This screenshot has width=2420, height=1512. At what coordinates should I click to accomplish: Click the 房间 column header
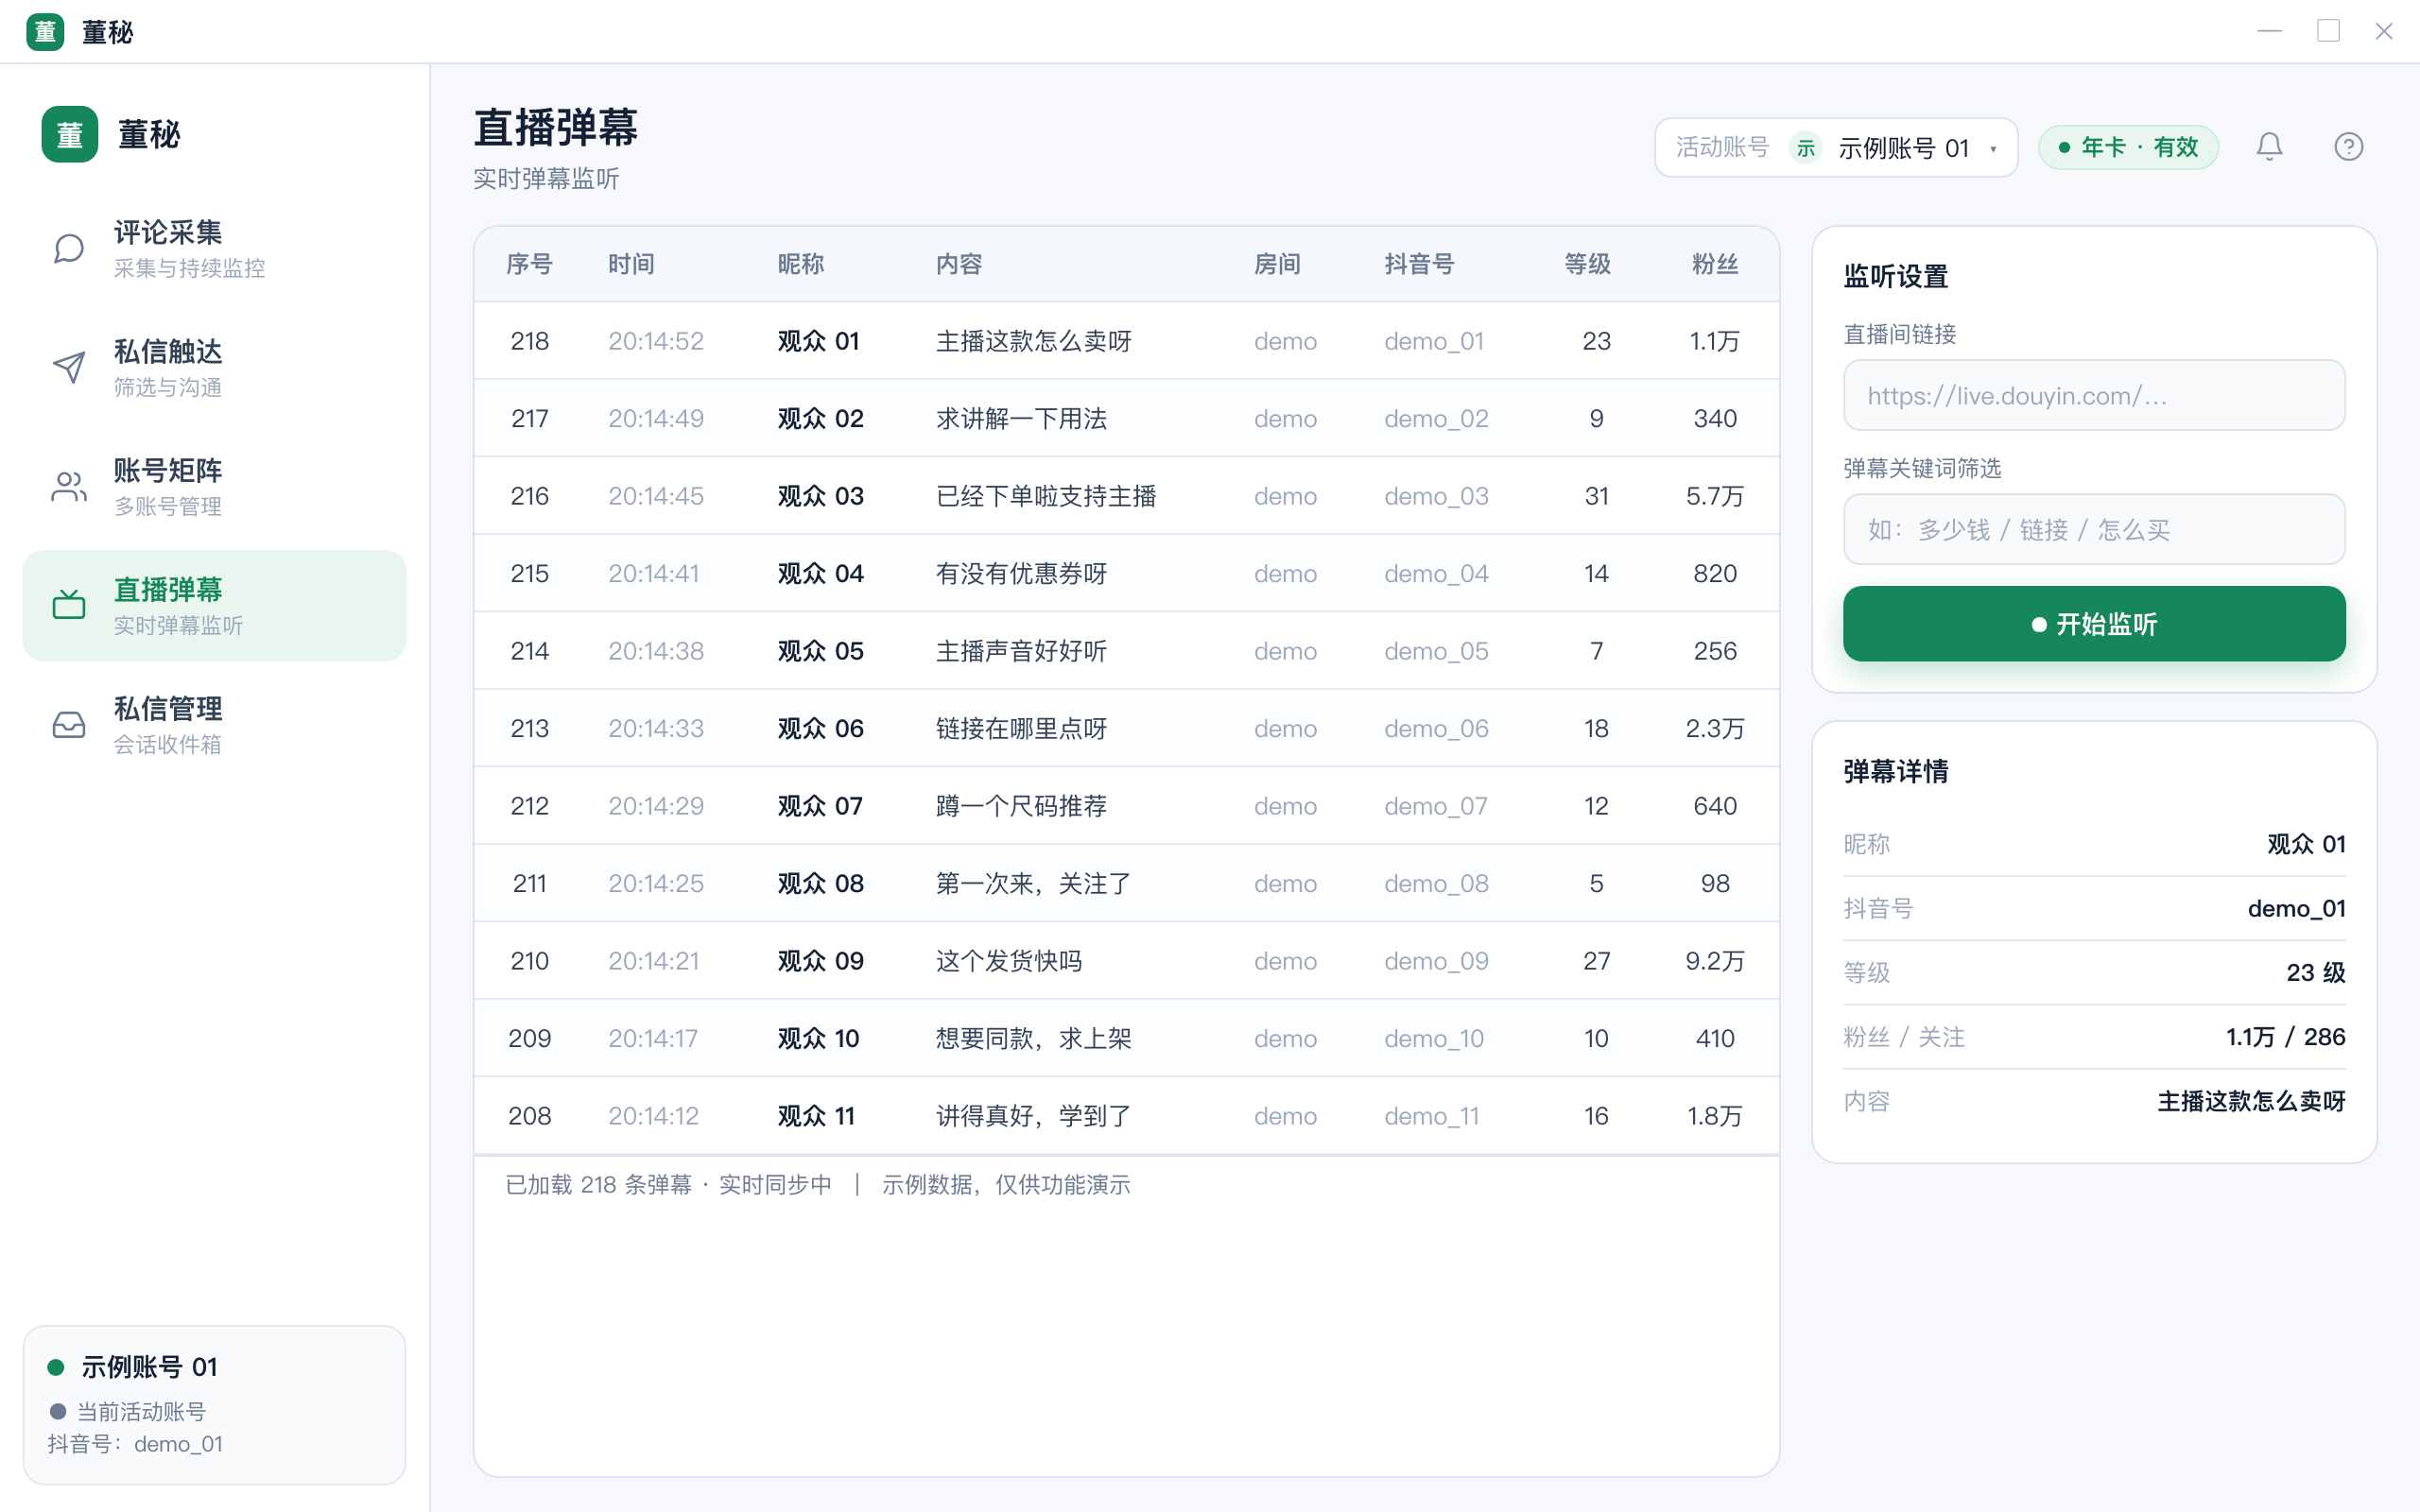1277,264
